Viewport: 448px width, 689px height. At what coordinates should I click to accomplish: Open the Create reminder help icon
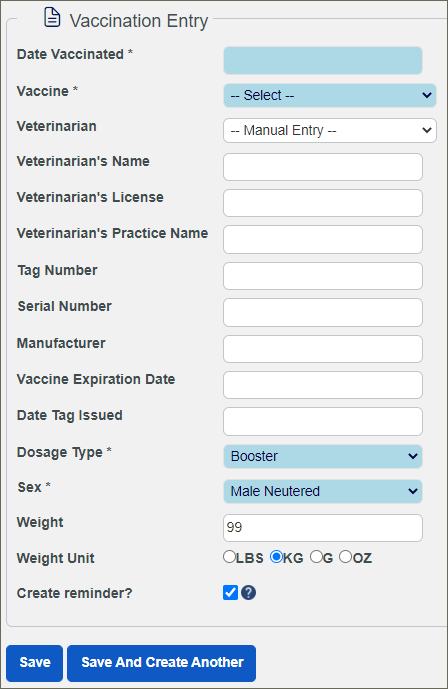click(249, 593)
